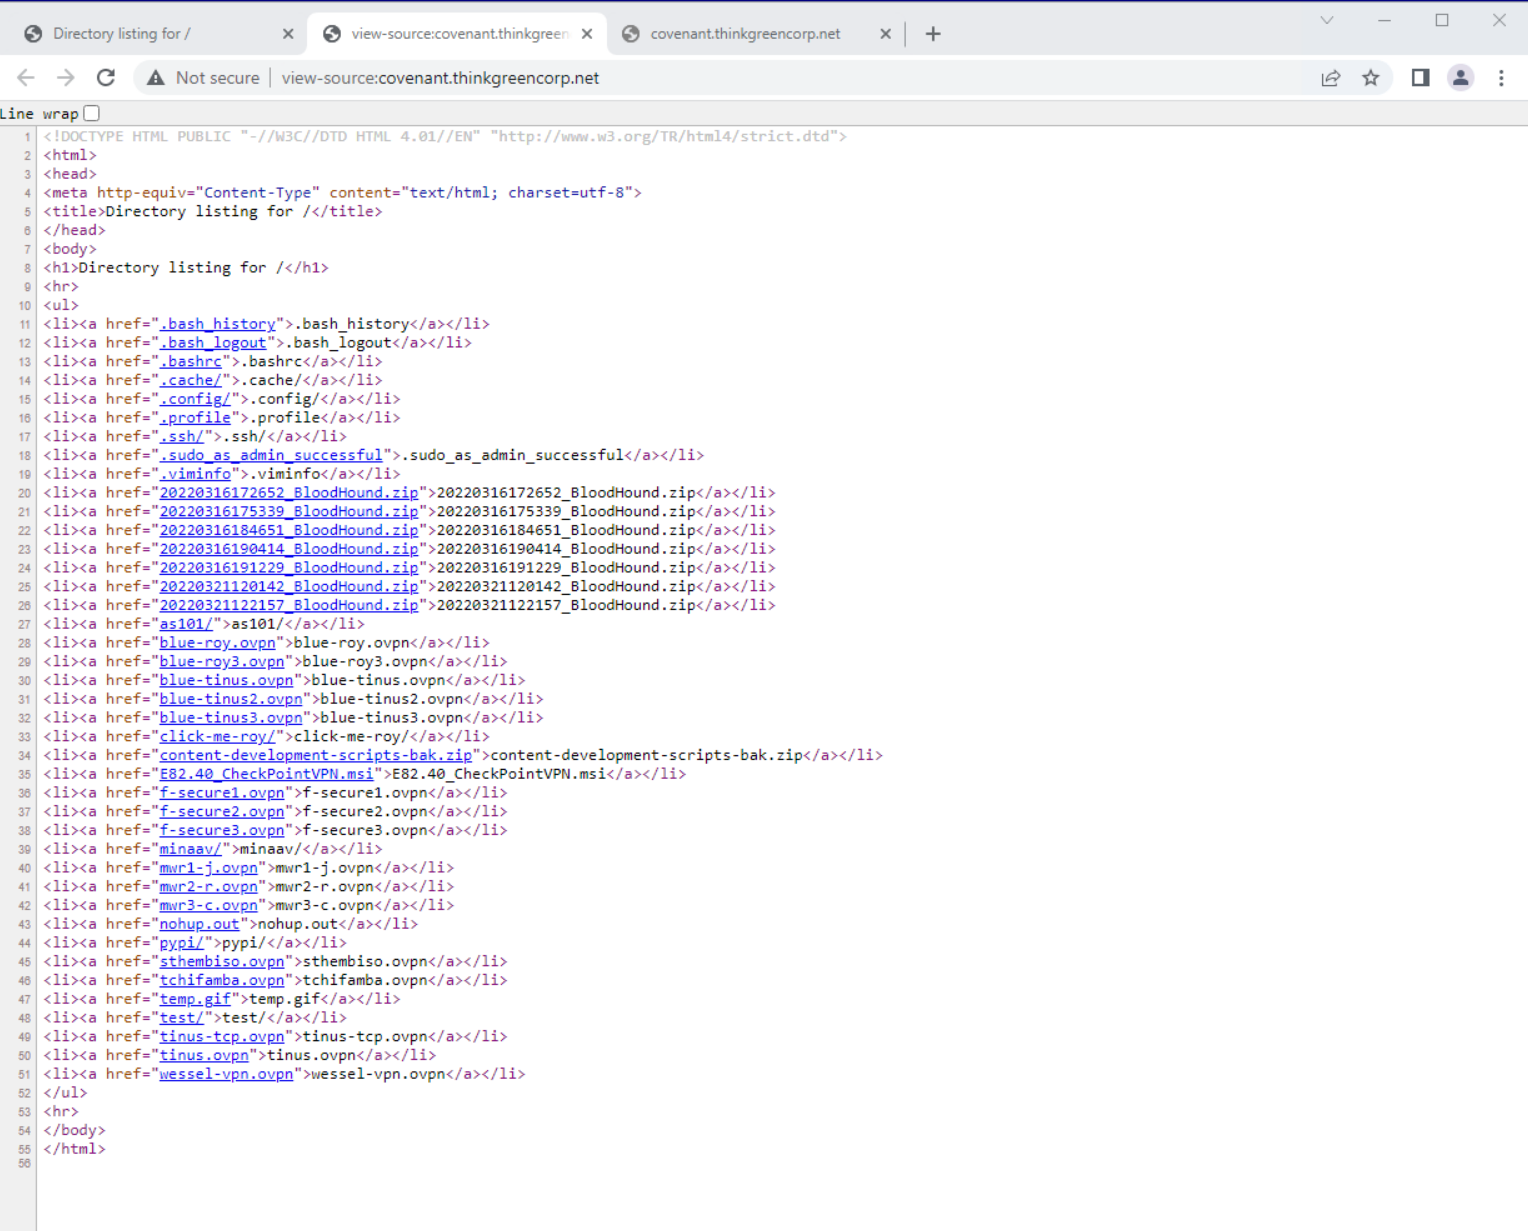Screen dimensions: 1528x1231
Task: Open the content-development-scripts-bak.zip link
Action: coord(315,755)
